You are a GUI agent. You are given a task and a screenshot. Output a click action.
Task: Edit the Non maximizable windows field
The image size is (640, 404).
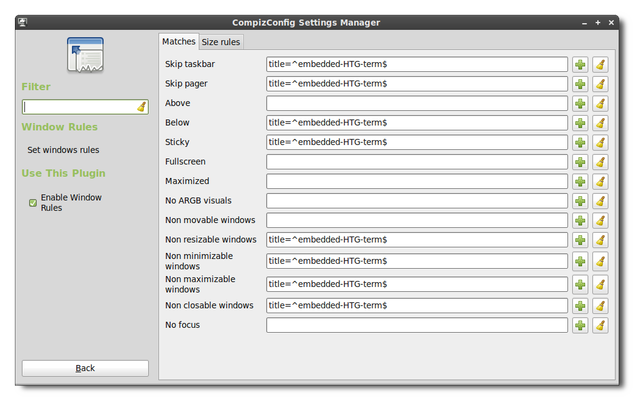(x=417, y=285)
